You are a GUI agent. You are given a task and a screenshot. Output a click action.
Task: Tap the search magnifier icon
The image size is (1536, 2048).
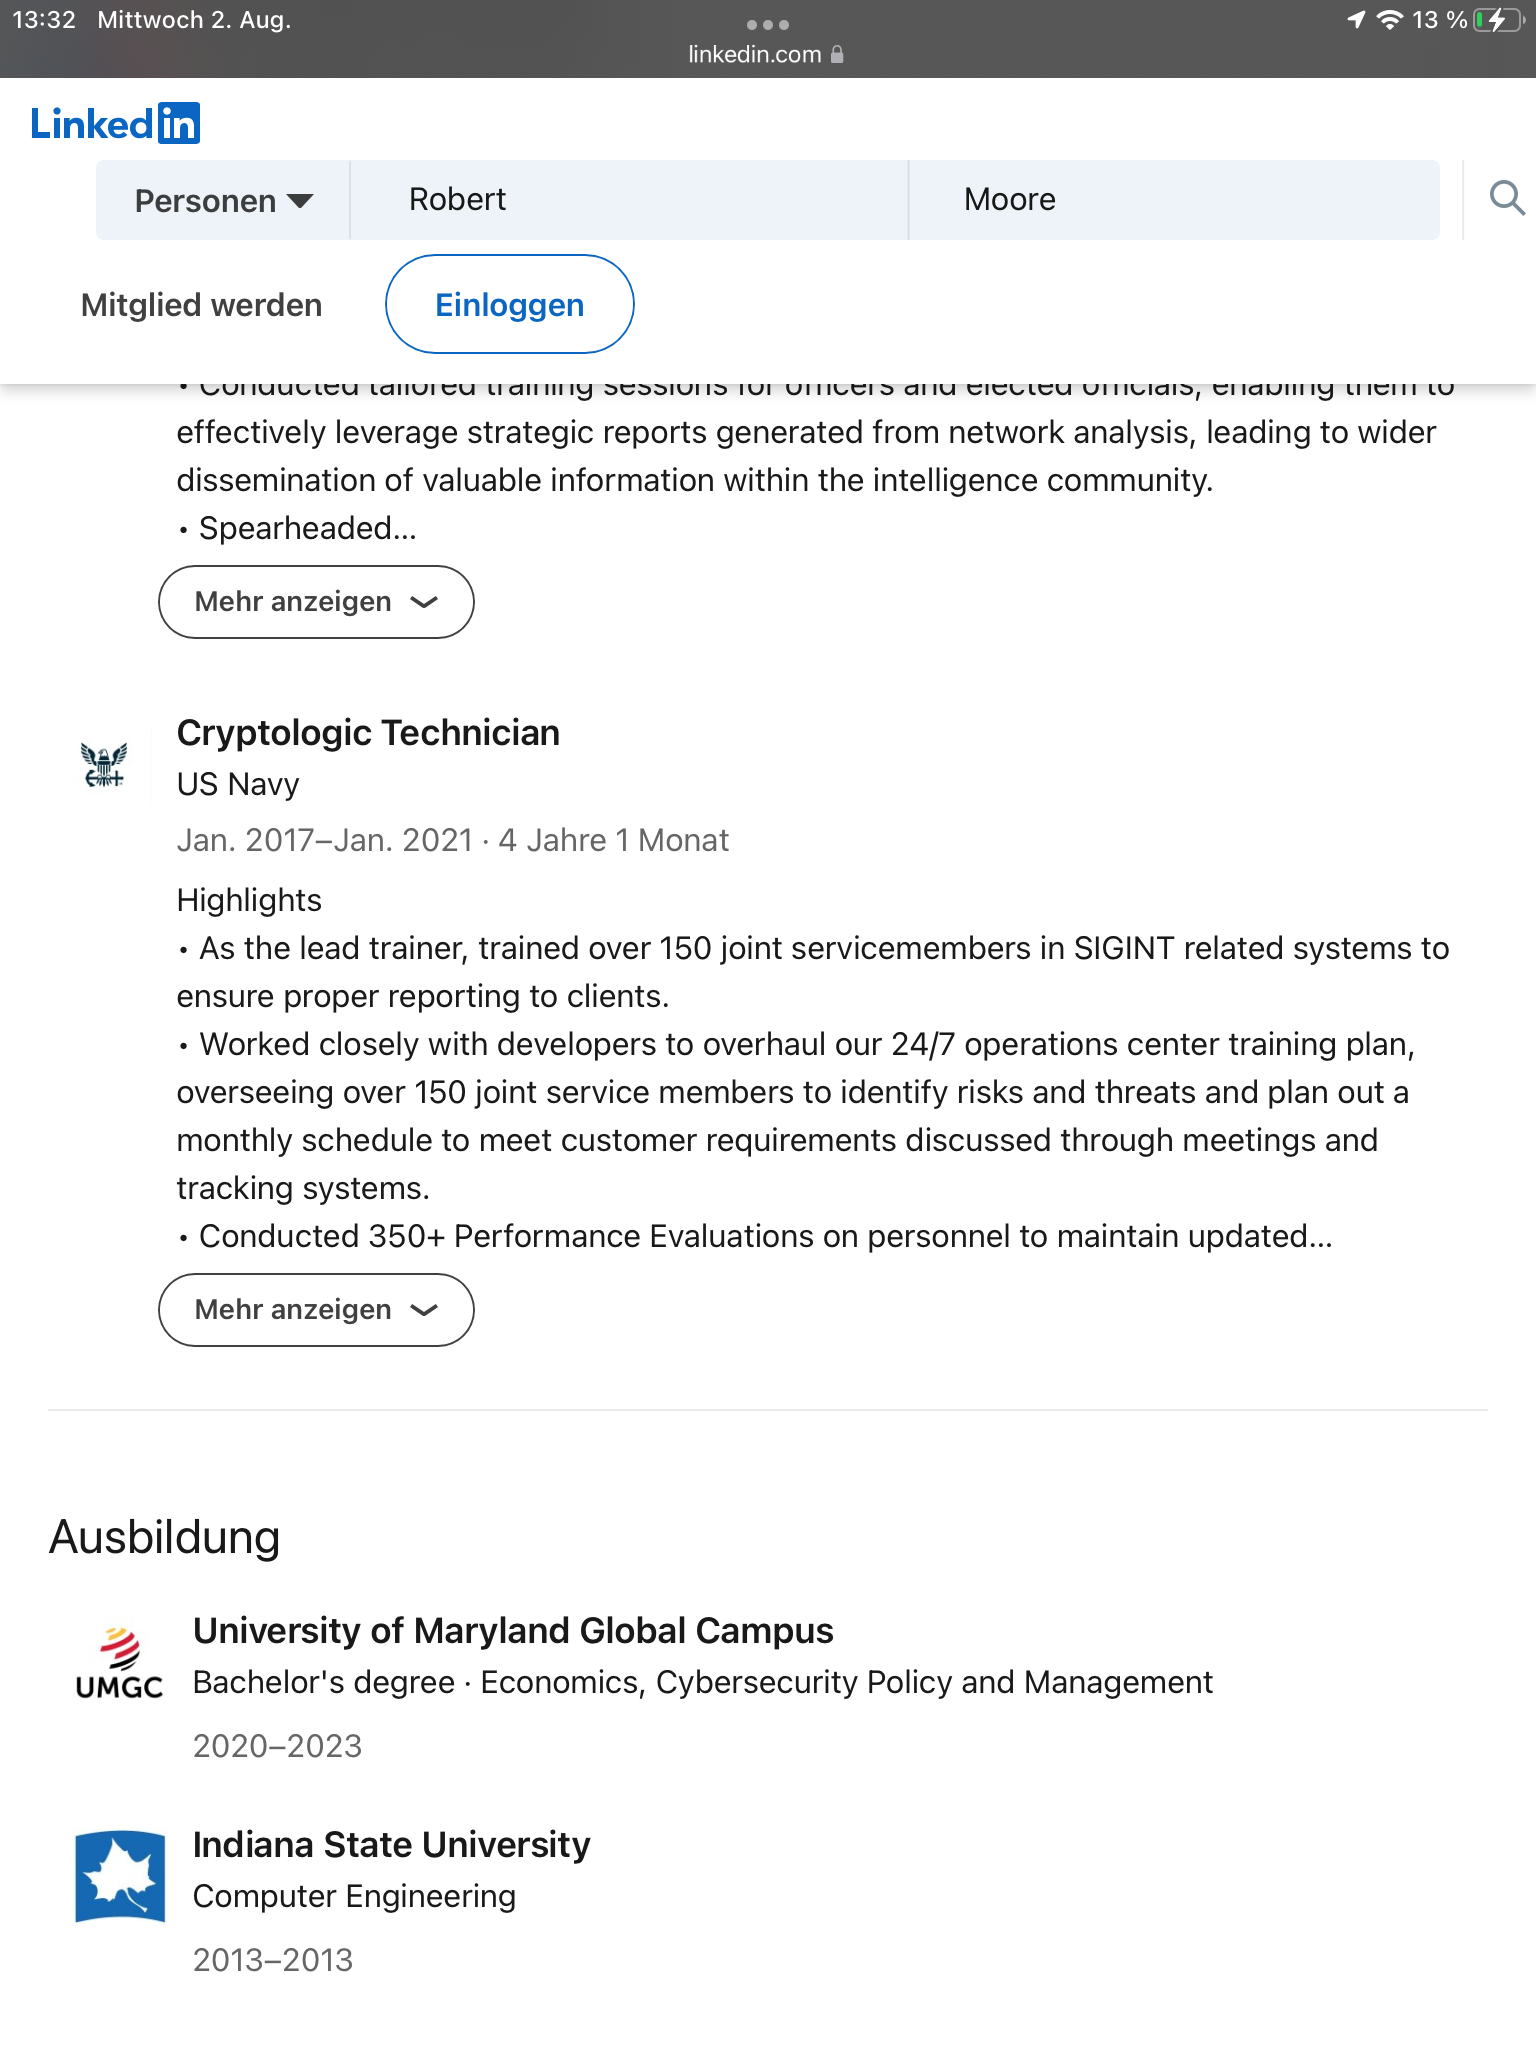(1506, 199)
